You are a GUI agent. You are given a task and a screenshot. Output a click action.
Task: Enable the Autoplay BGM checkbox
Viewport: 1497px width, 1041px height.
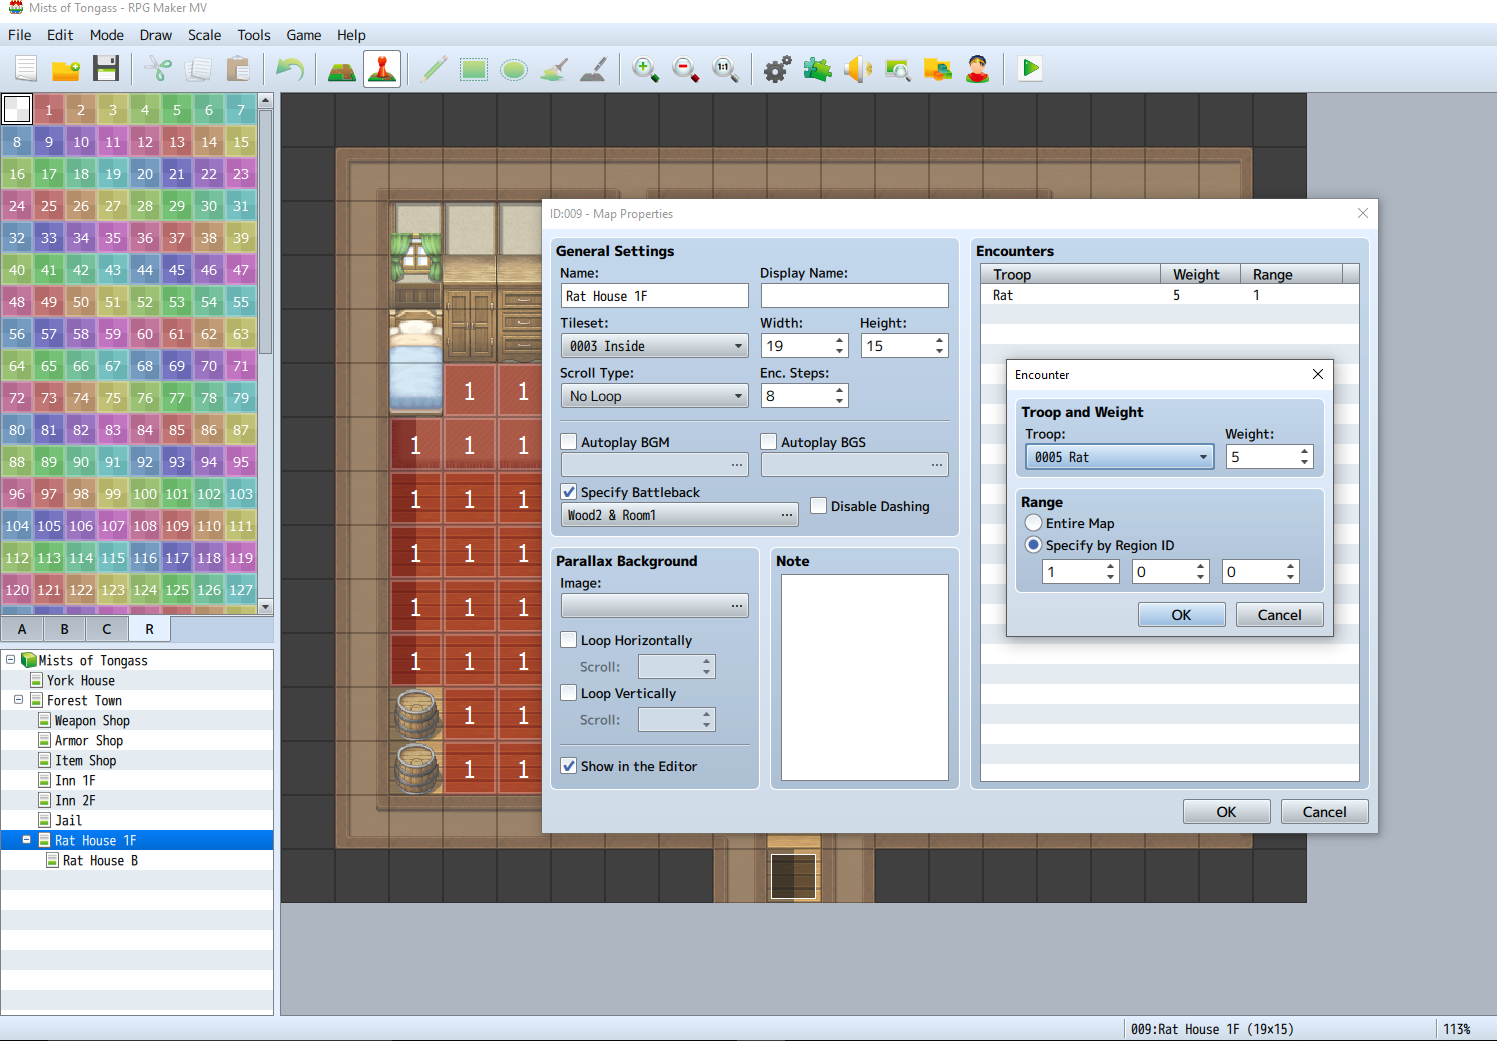(569, 442)
